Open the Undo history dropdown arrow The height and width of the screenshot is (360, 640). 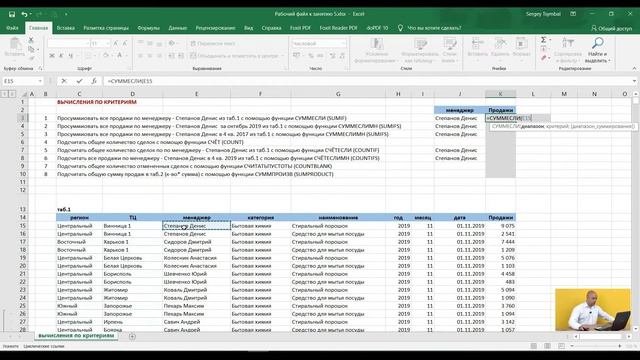click(x=31, y=14)
